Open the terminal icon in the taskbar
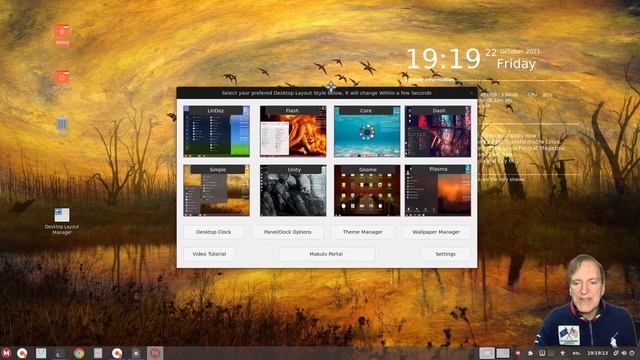Viewport: 640px width, 360px height. coord(60,353)
